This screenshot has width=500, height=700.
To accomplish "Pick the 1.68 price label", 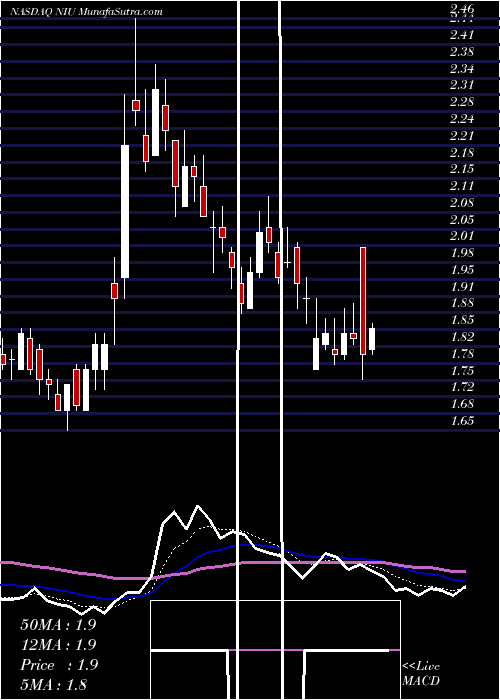I will pos(461,404).
